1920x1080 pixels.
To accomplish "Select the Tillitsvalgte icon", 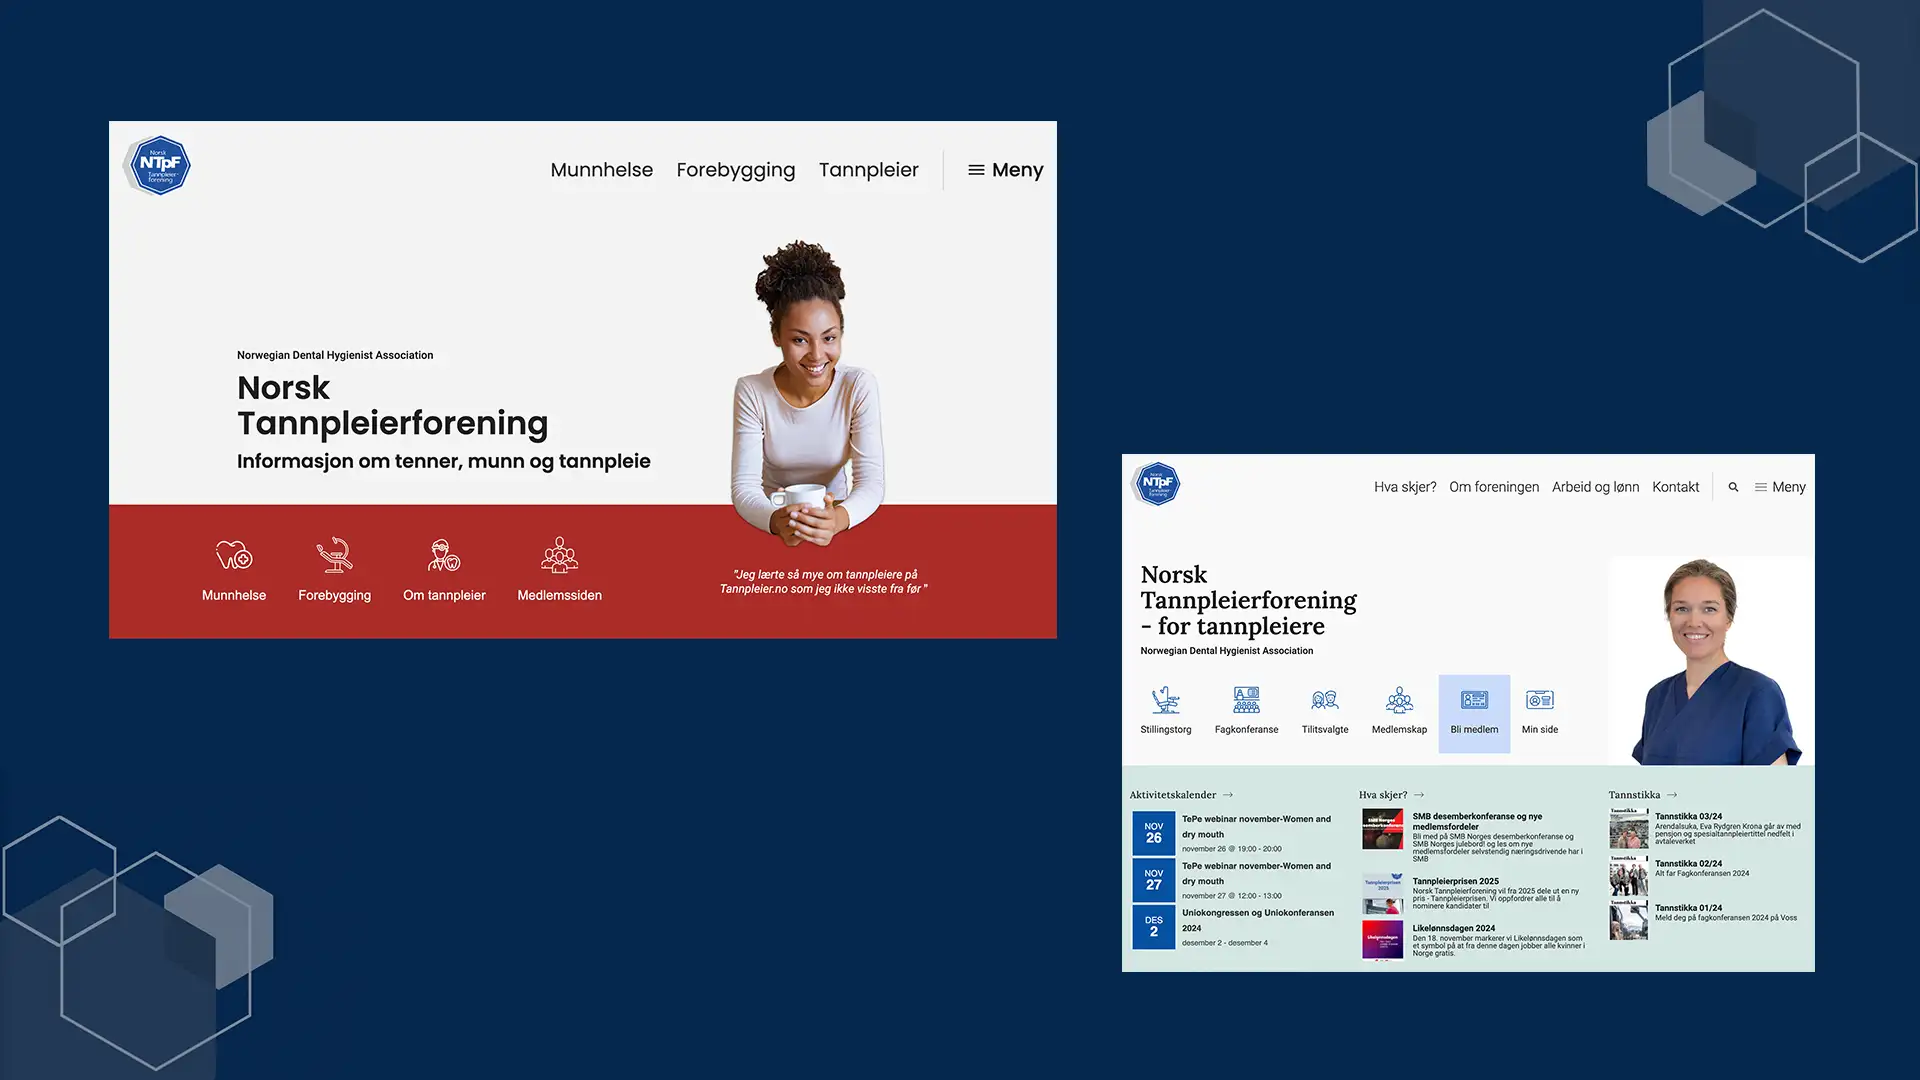I will point(1325,700).
